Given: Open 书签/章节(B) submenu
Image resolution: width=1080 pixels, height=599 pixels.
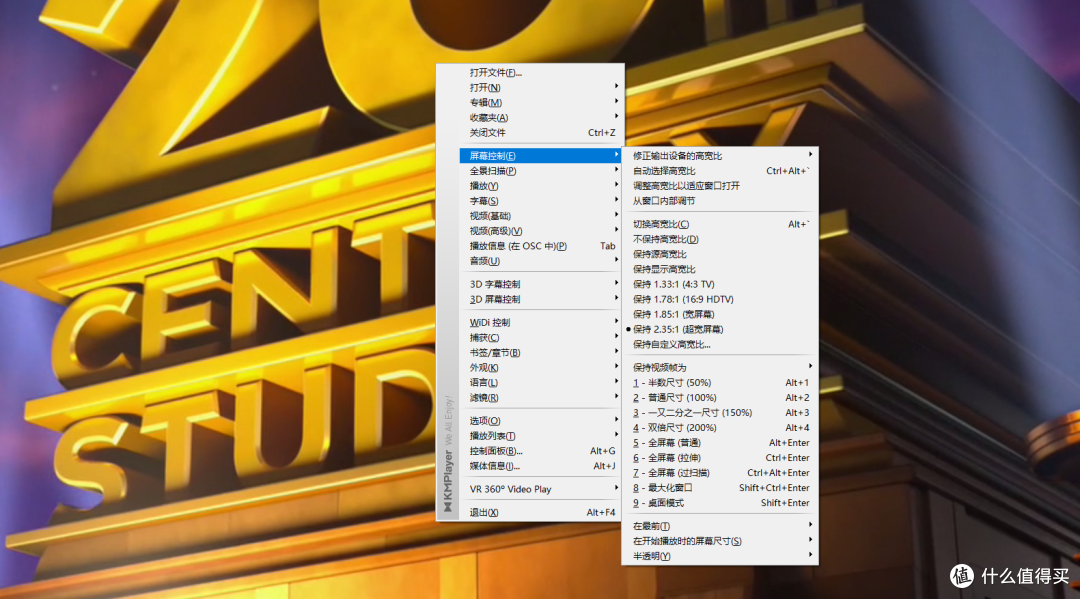Looking at the screenshot, I should tap(541, 353).
